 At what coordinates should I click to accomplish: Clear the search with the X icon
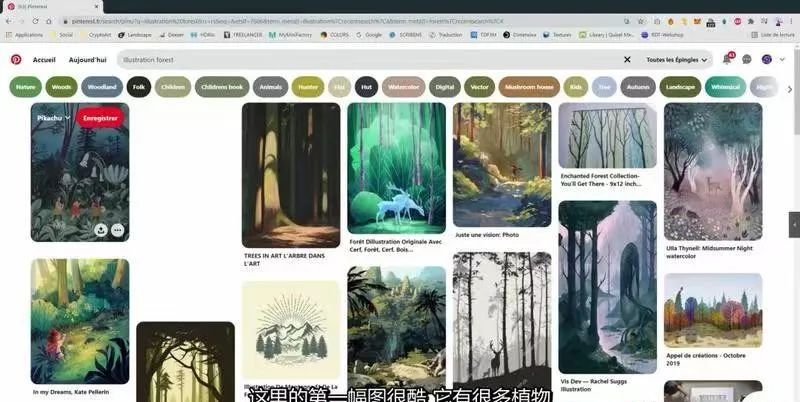coord(627,60)
